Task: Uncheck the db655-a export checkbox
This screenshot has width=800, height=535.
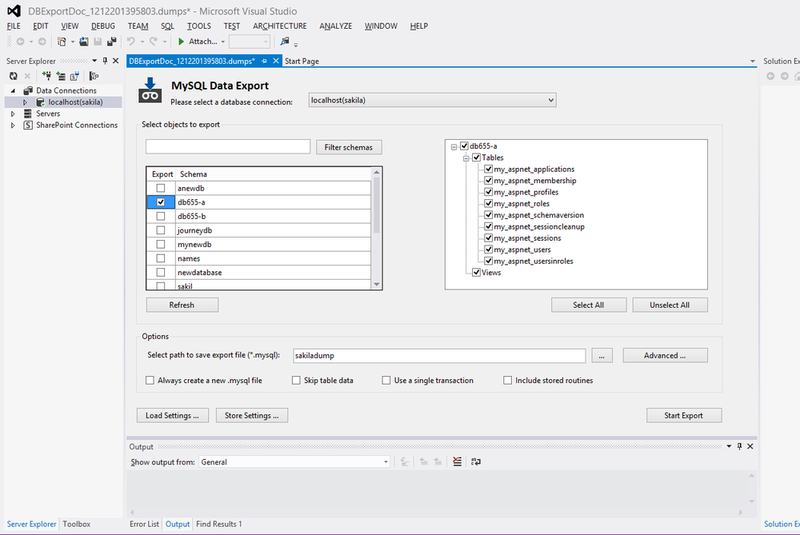Action: [x=161, y=202]
